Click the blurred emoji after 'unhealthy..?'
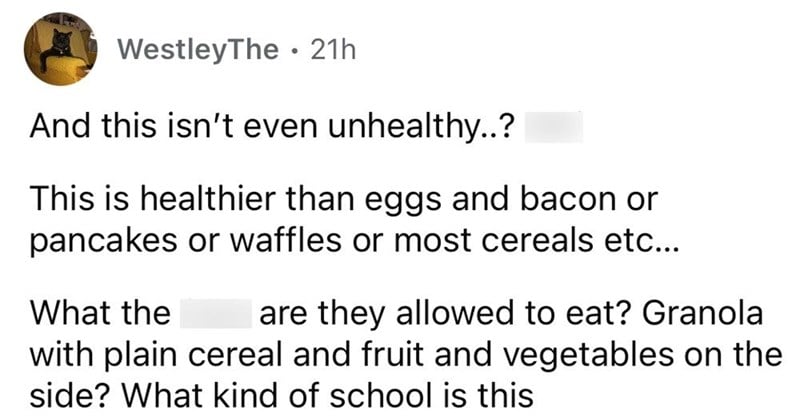 click(554, 127)
